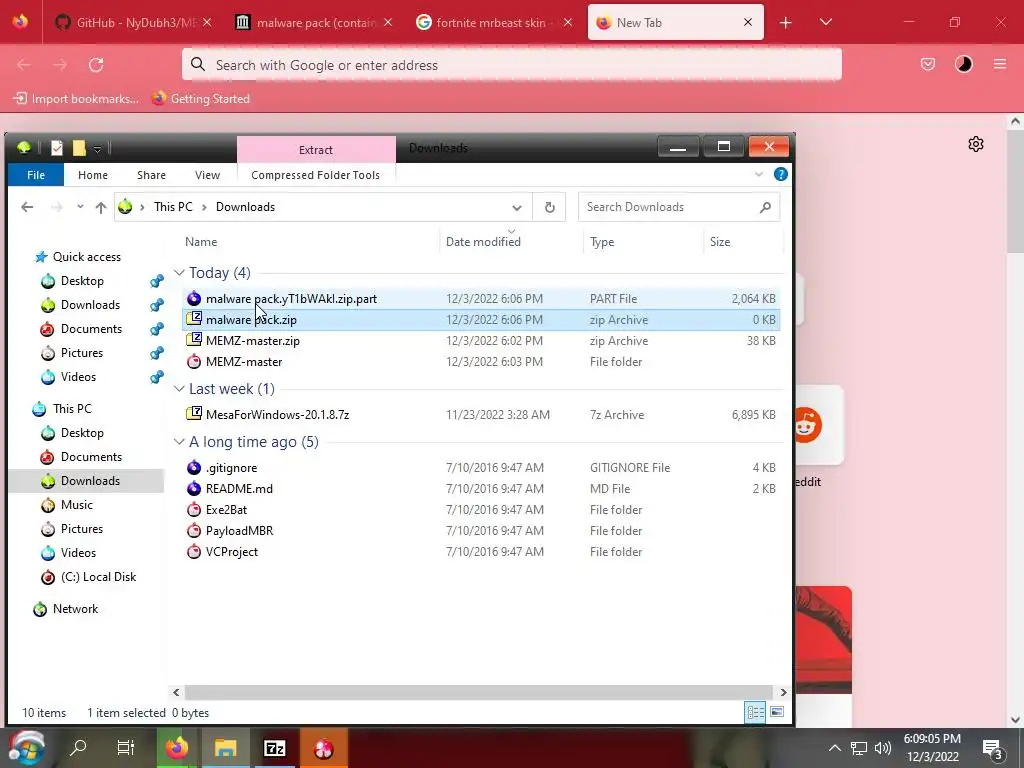Select the VCProject folder
This screenshot has height=768, width=1024.
(x=481, y=552)
